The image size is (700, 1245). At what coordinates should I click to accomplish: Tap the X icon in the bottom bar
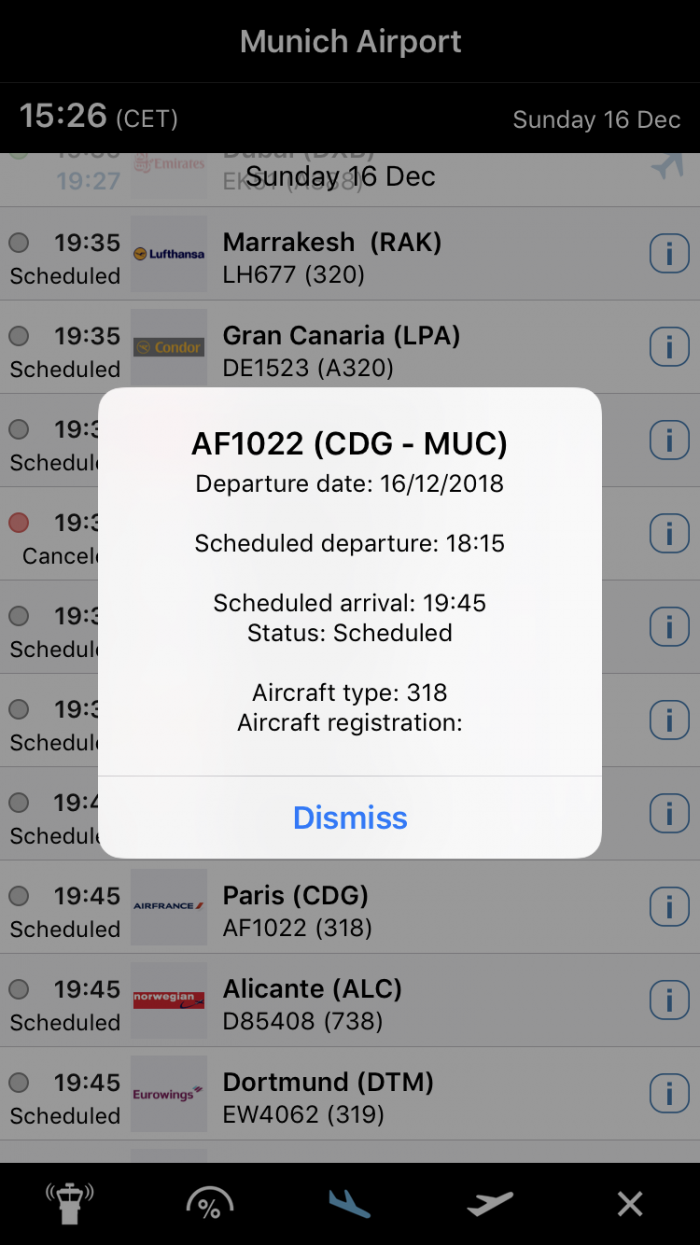tap(630, 1203)
